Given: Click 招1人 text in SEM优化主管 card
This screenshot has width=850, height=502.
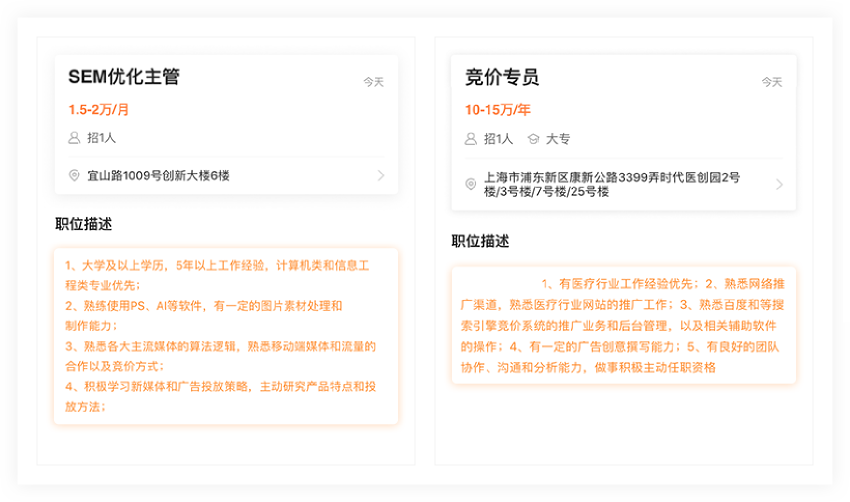Looking at the screenshot, I should coord(101,138).
